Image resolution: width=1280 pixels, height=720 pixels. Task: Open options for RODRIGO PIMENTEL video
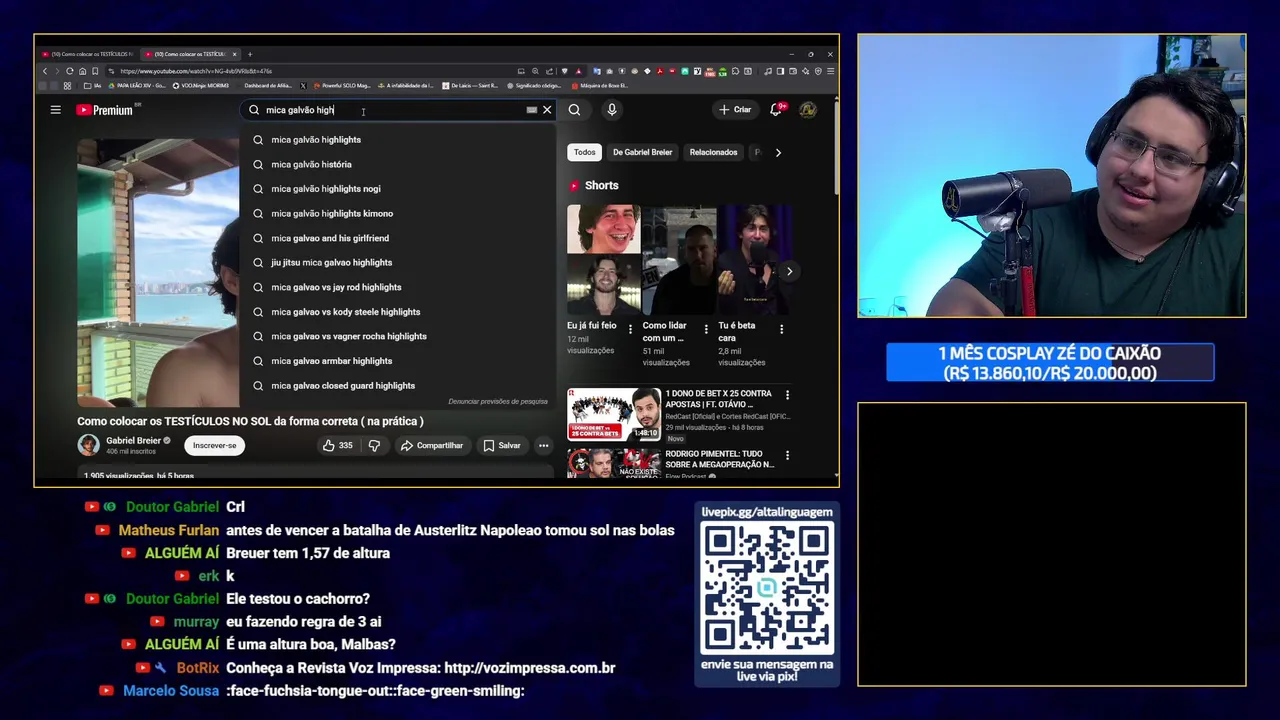coord(787,455)
